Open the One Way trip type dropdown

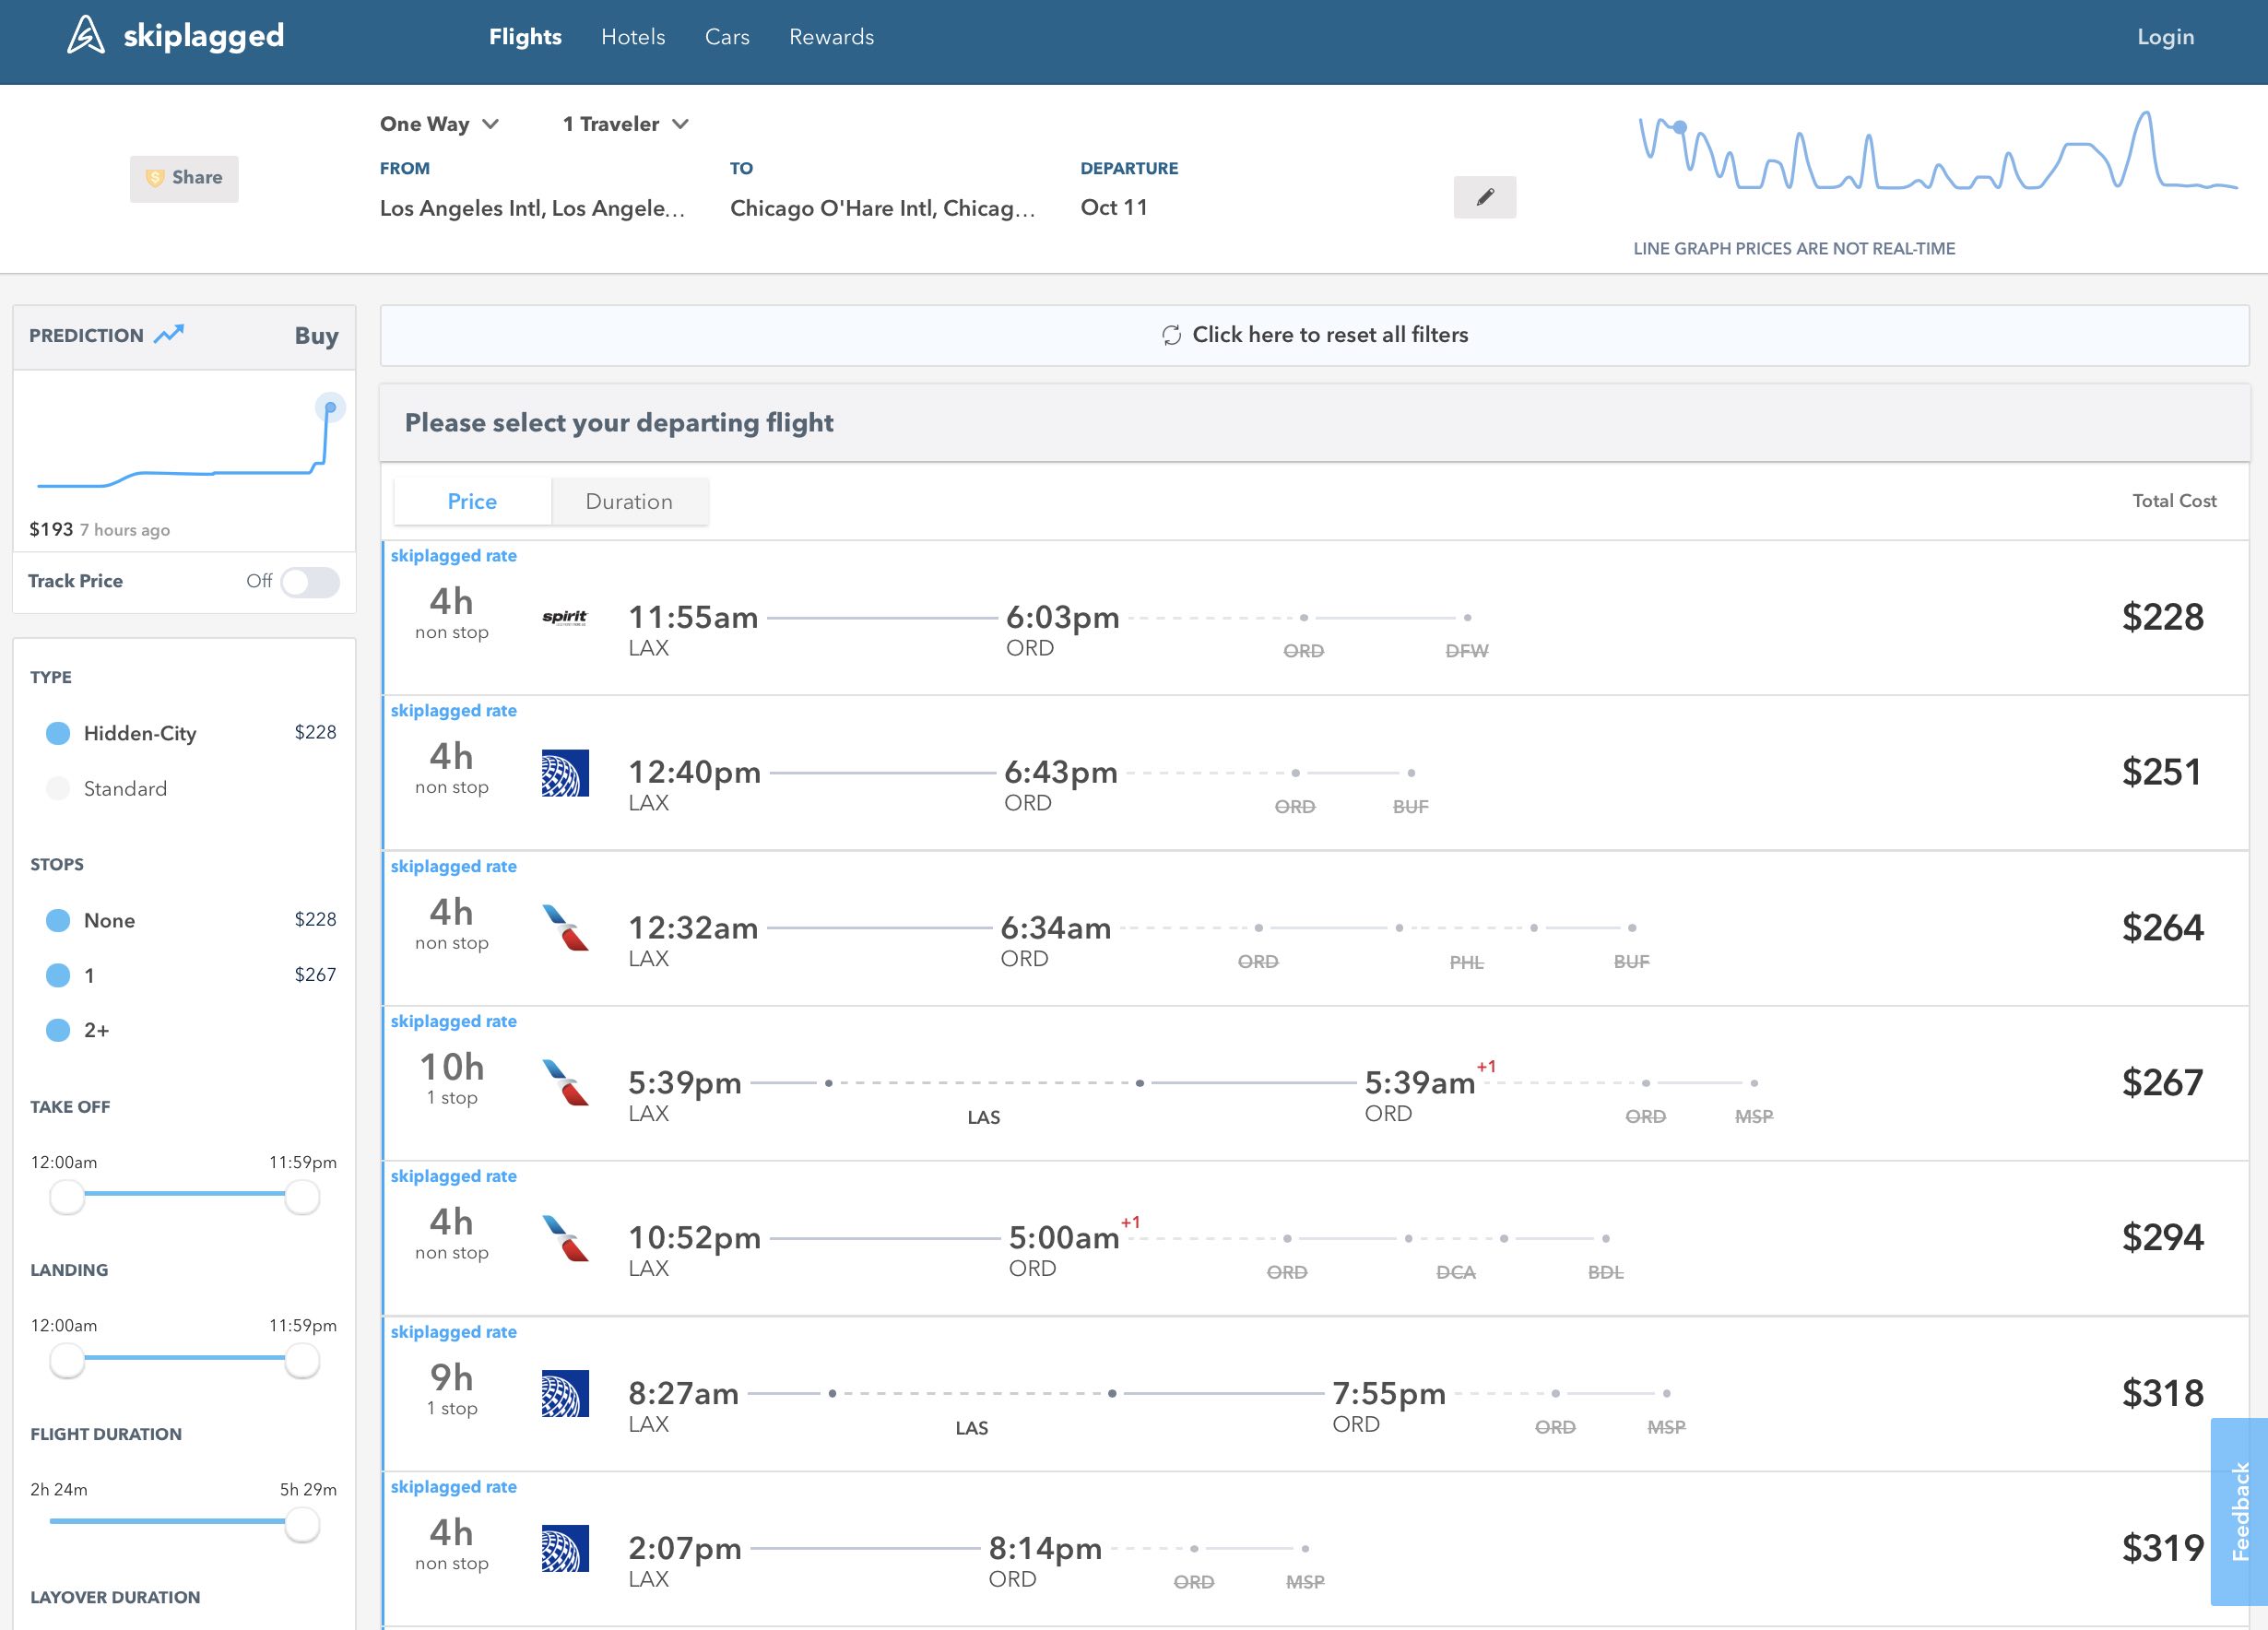439,124
